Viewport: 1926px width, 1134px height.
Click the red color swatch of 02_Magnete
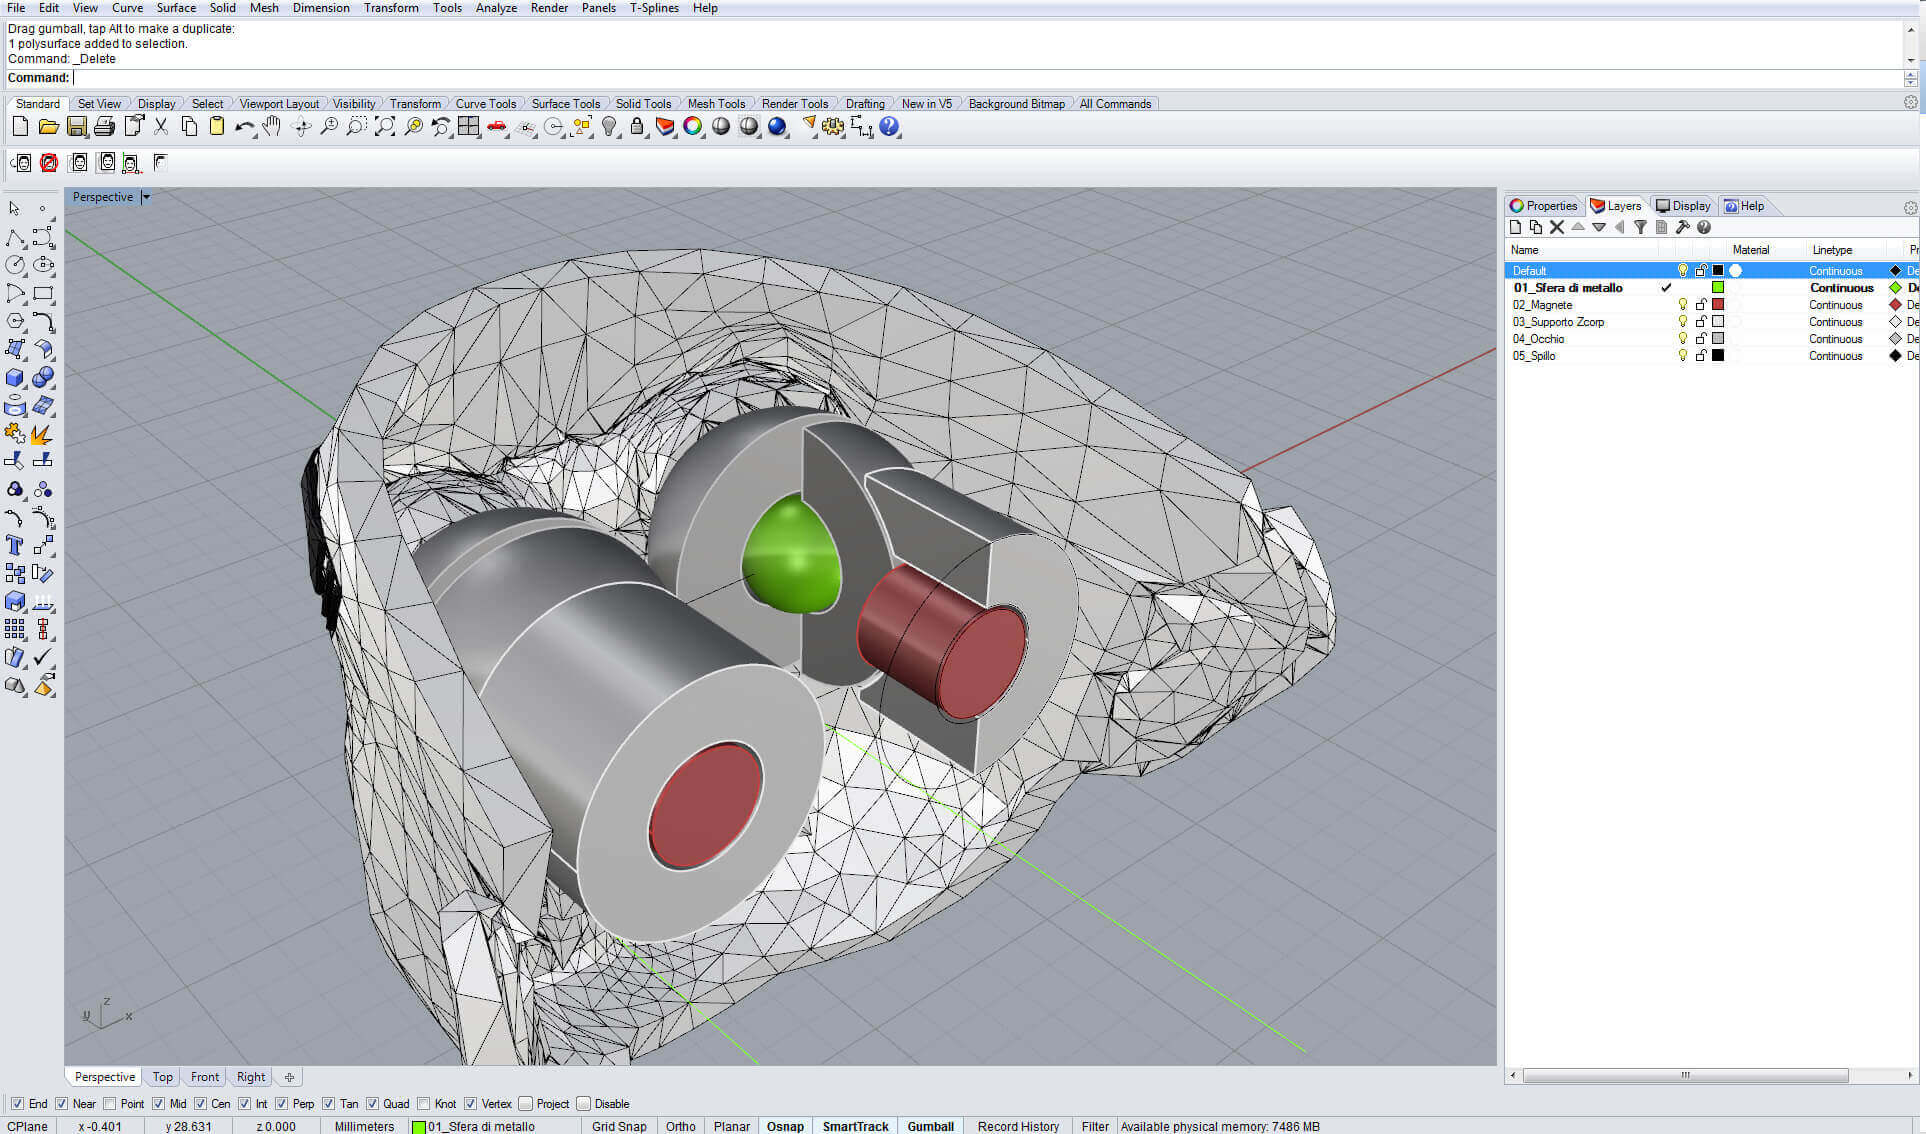(x=1718, y=305)
